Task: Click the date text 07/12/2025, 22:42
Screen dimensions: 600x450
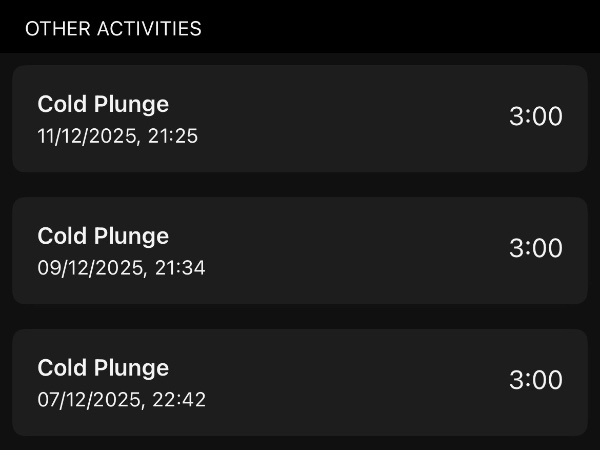Action: (121, 400)
